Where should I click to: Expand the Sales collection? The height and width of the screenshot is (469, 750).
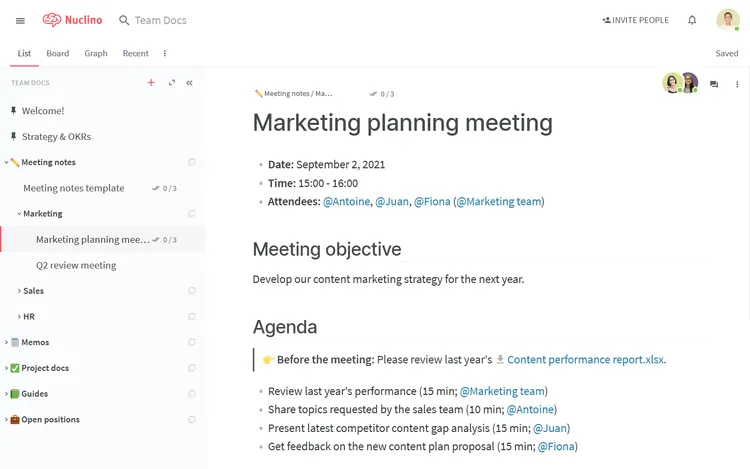(x=19, y=291)
